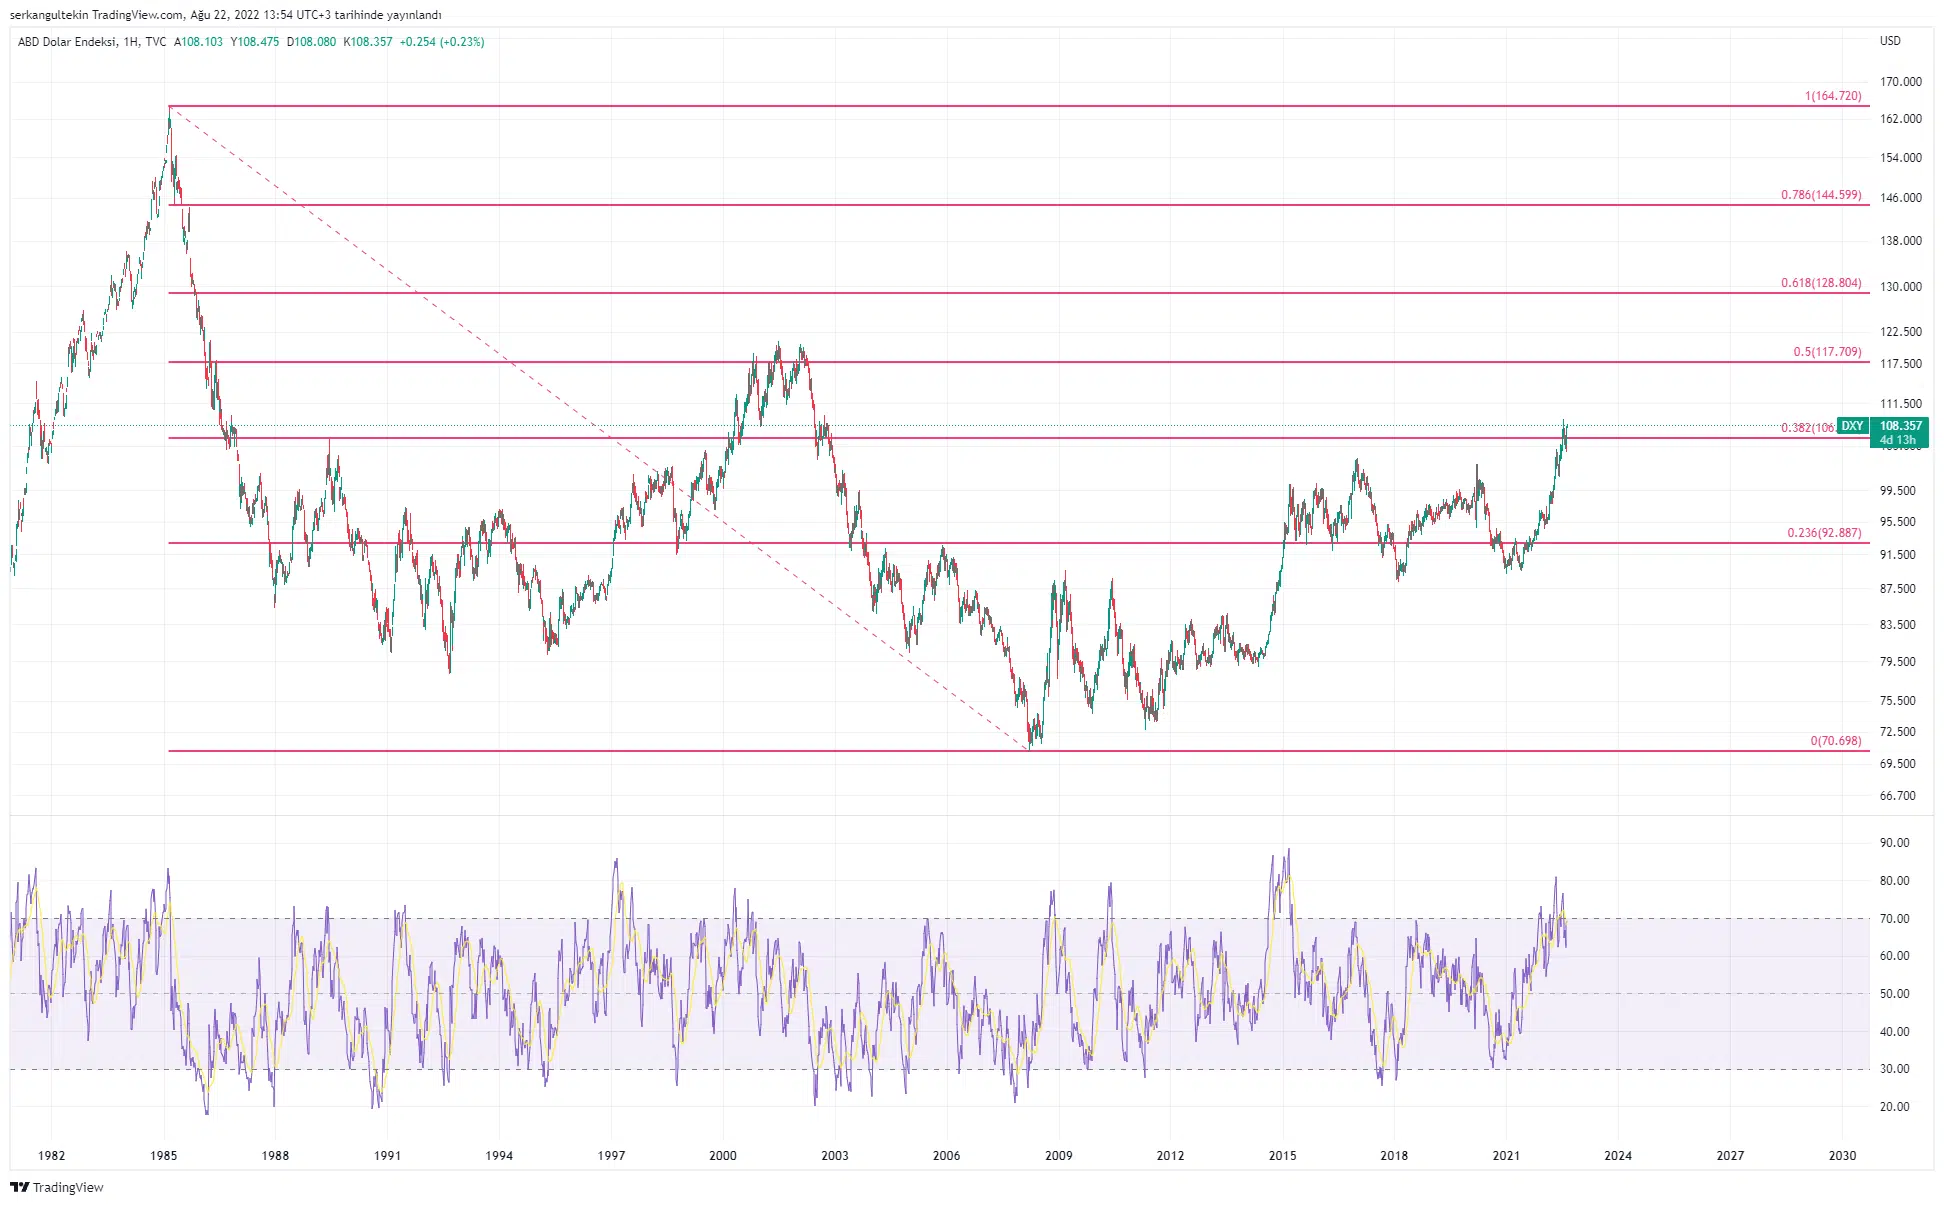Click the green DXY symbol tag
The image size is (1944, 1205).
coord(1852,426)
